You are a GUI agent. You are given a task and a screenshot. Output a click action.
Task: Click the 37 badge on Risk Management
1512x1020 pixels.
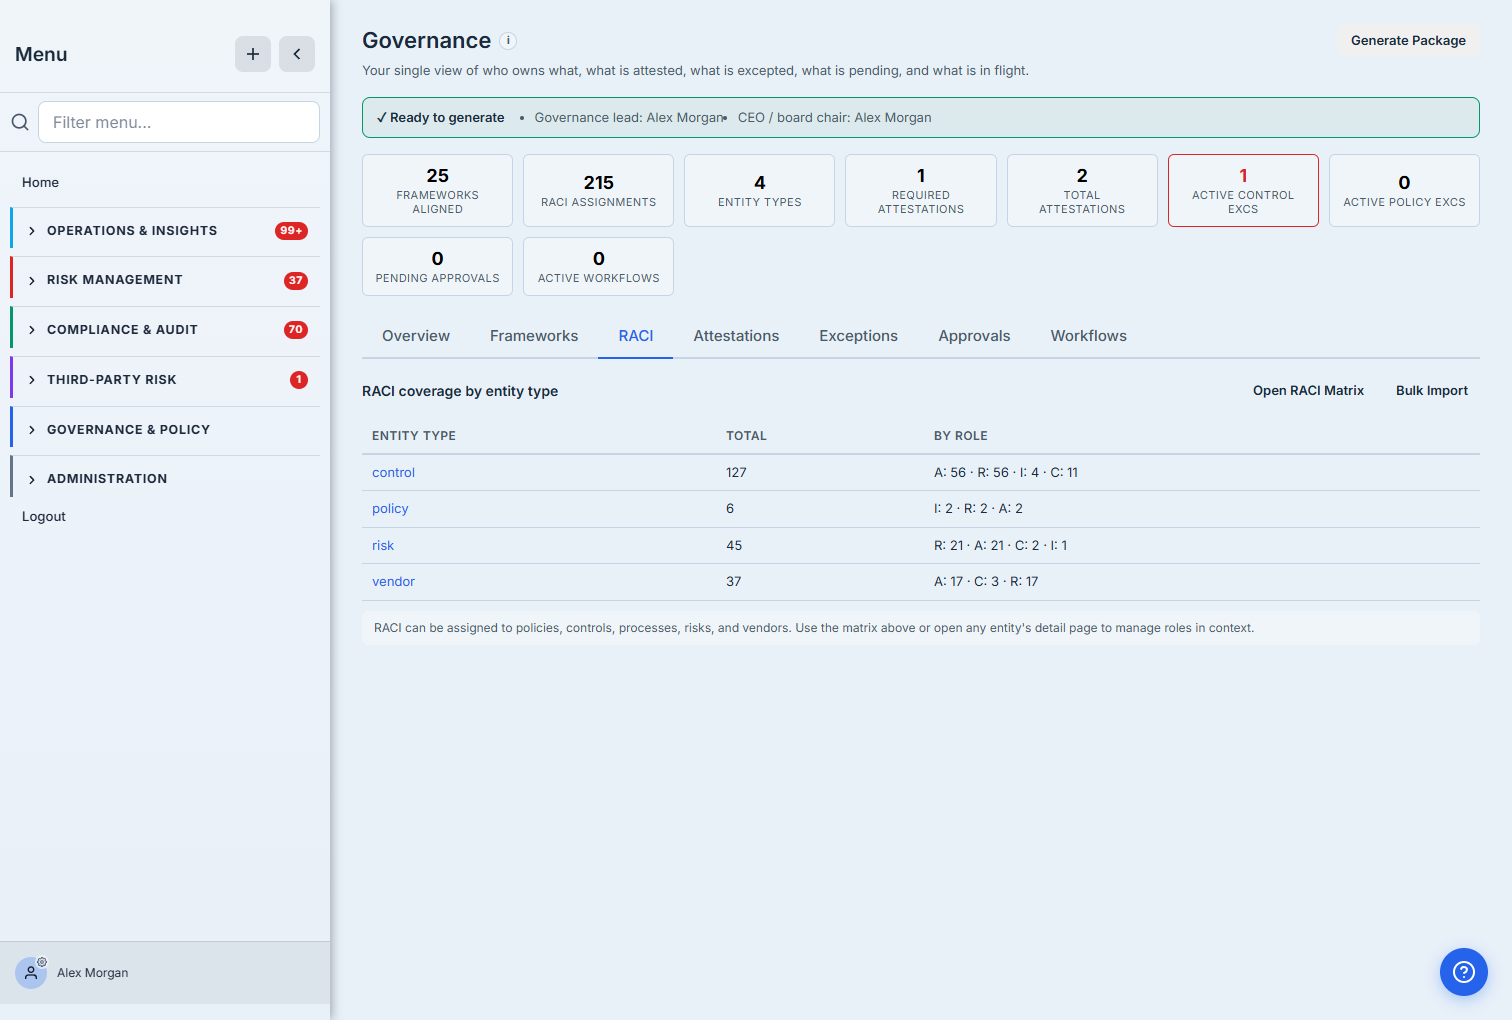tap(296, 281)
